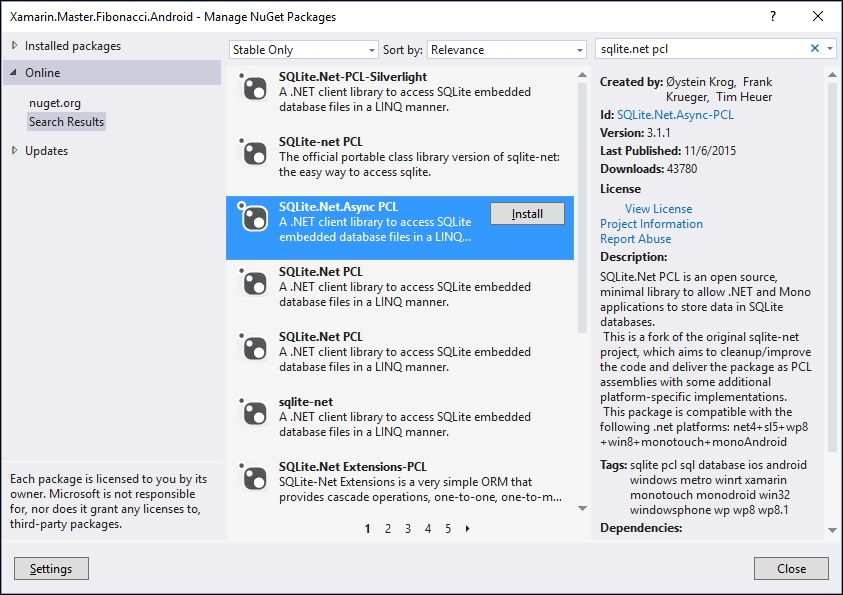This screenshot has height=595, width=843.
Task: Open help with the question mark button
Action: (773, 16)
